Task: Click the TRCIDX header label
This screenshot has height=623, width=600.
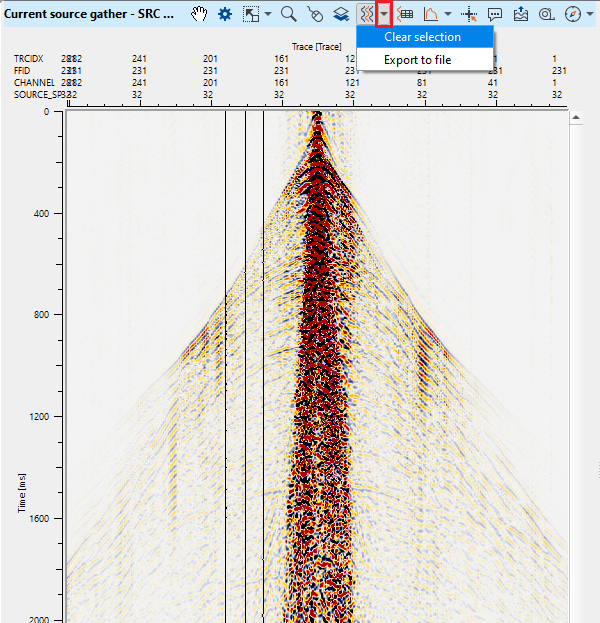Action: [x=28, y=59]
